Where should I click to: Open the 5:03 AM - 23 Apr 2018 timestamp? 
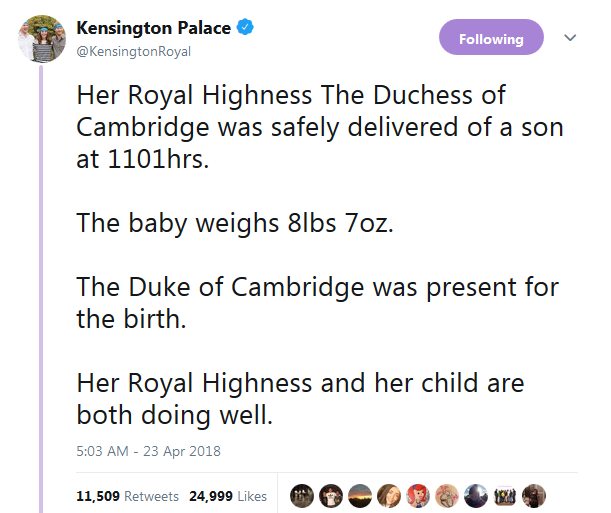coord(148,451)
